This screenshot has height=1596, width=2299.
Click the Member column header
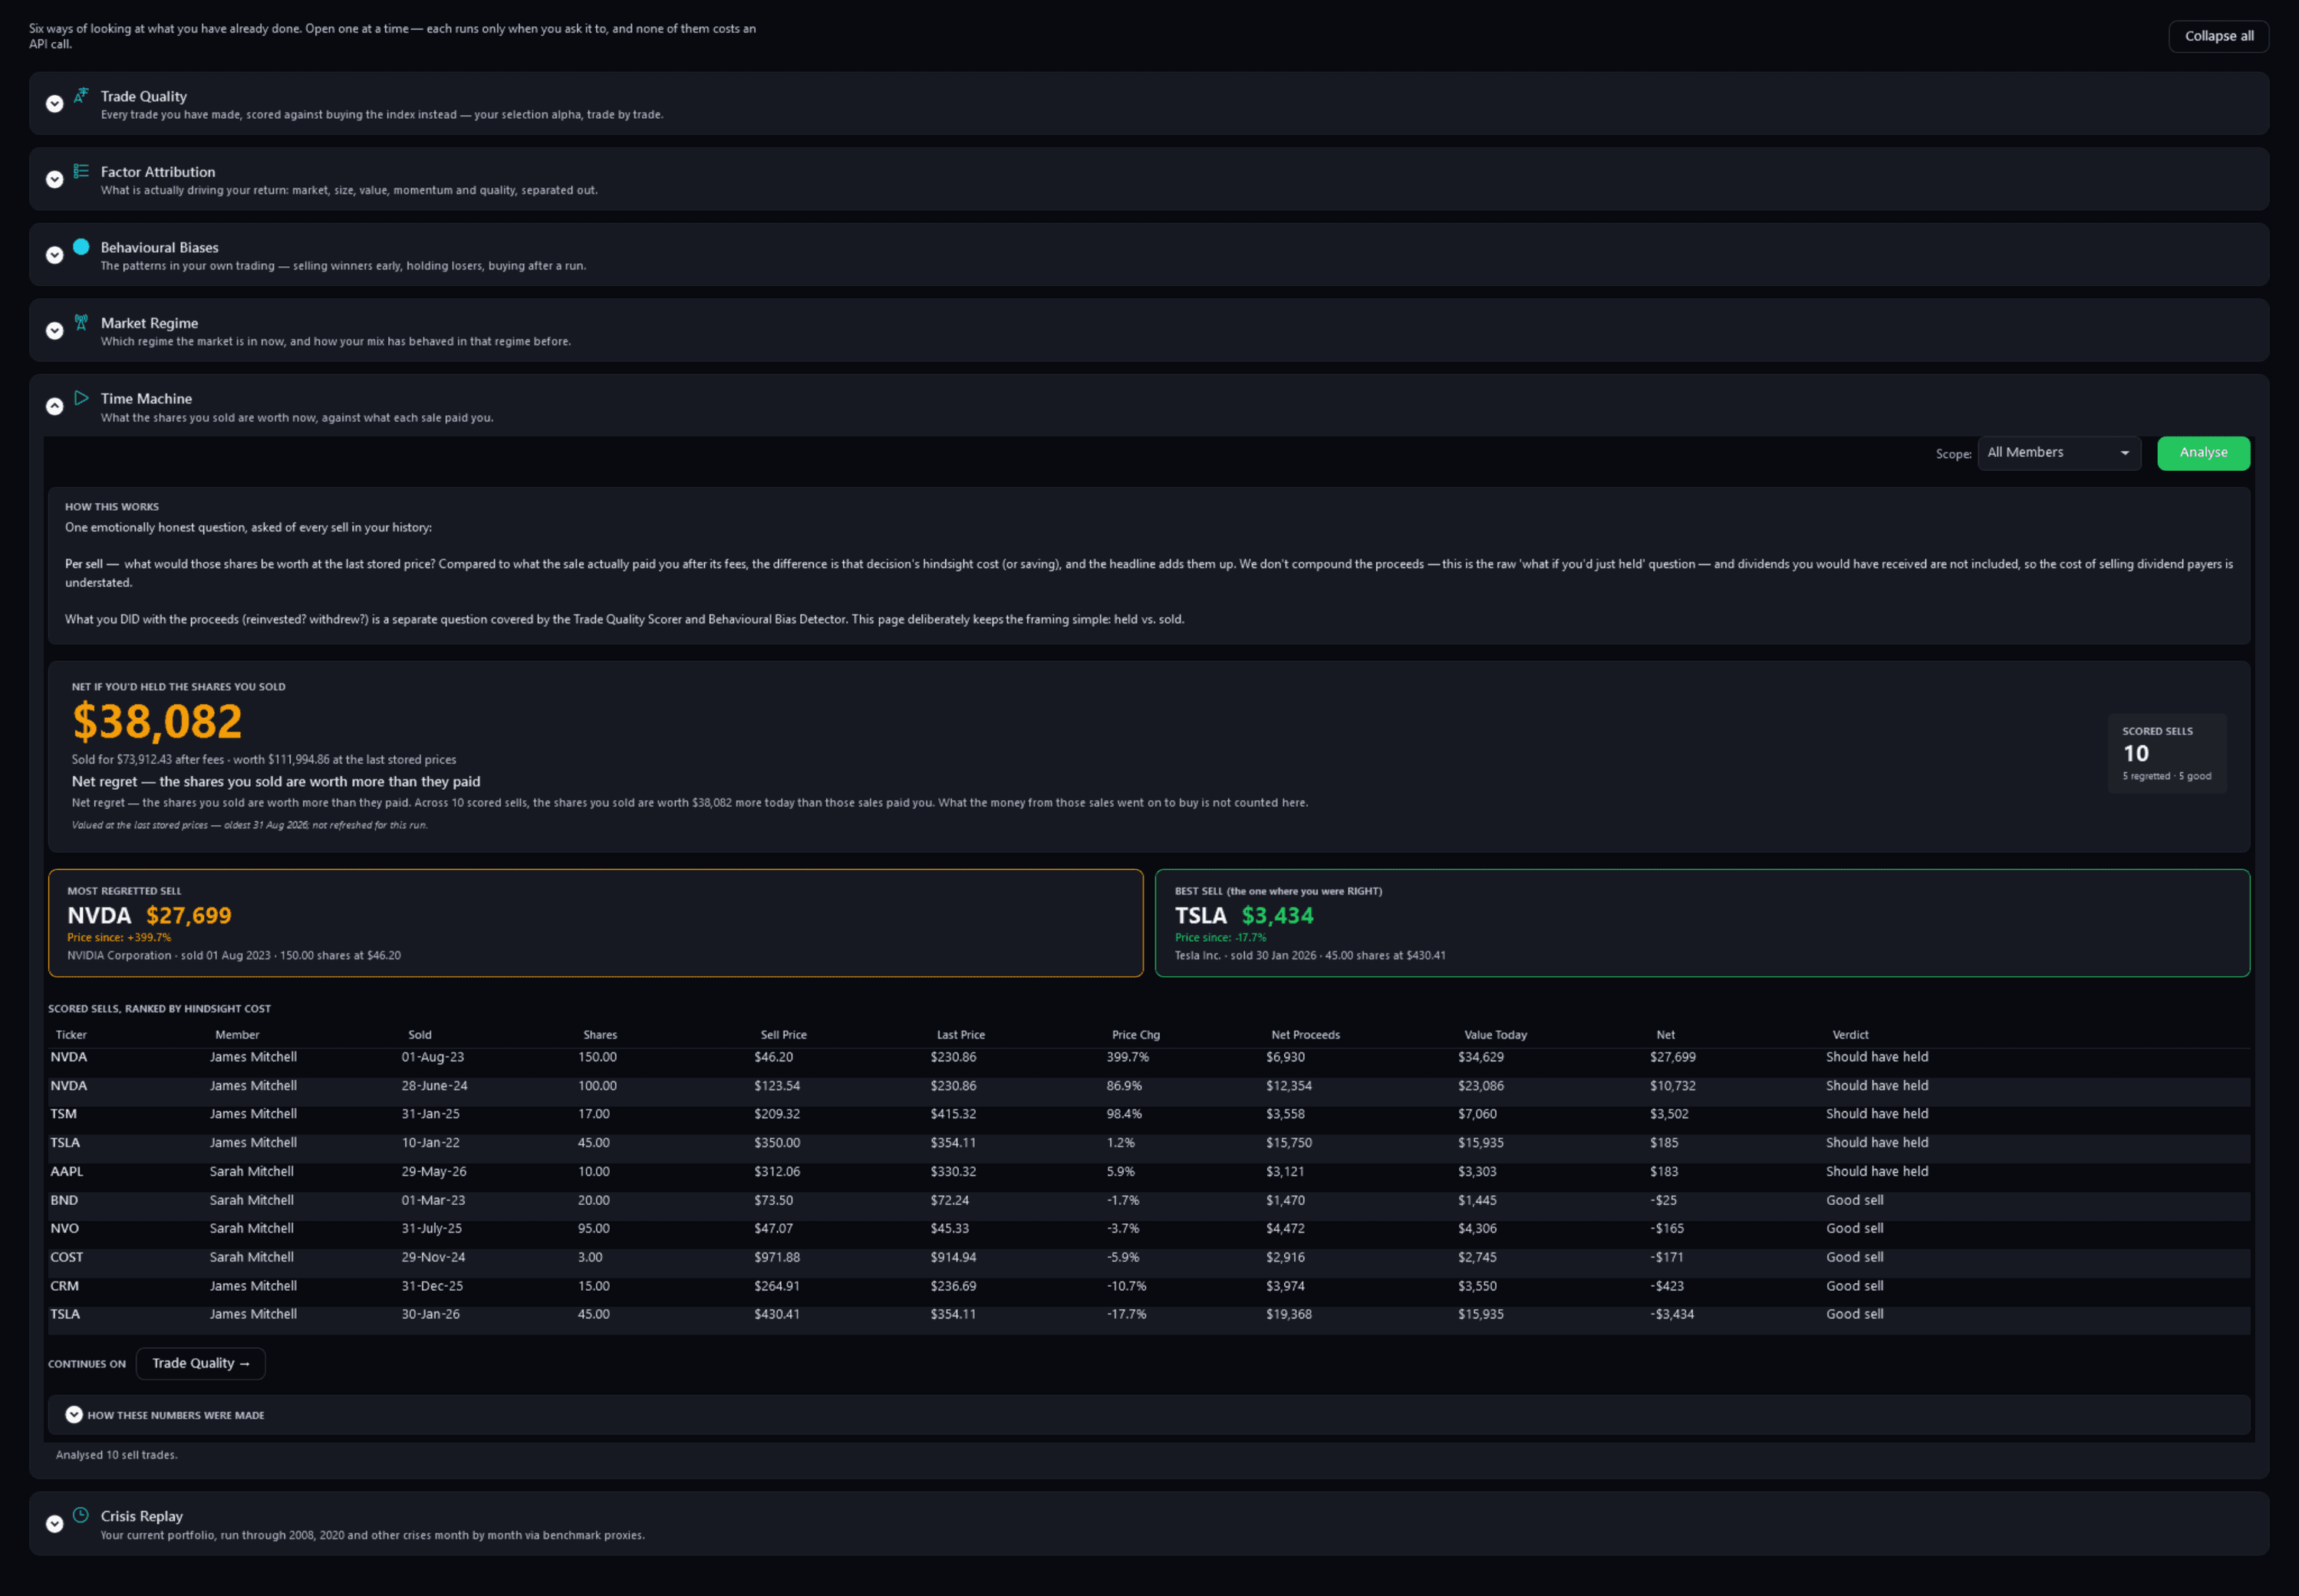(237, 1035)
